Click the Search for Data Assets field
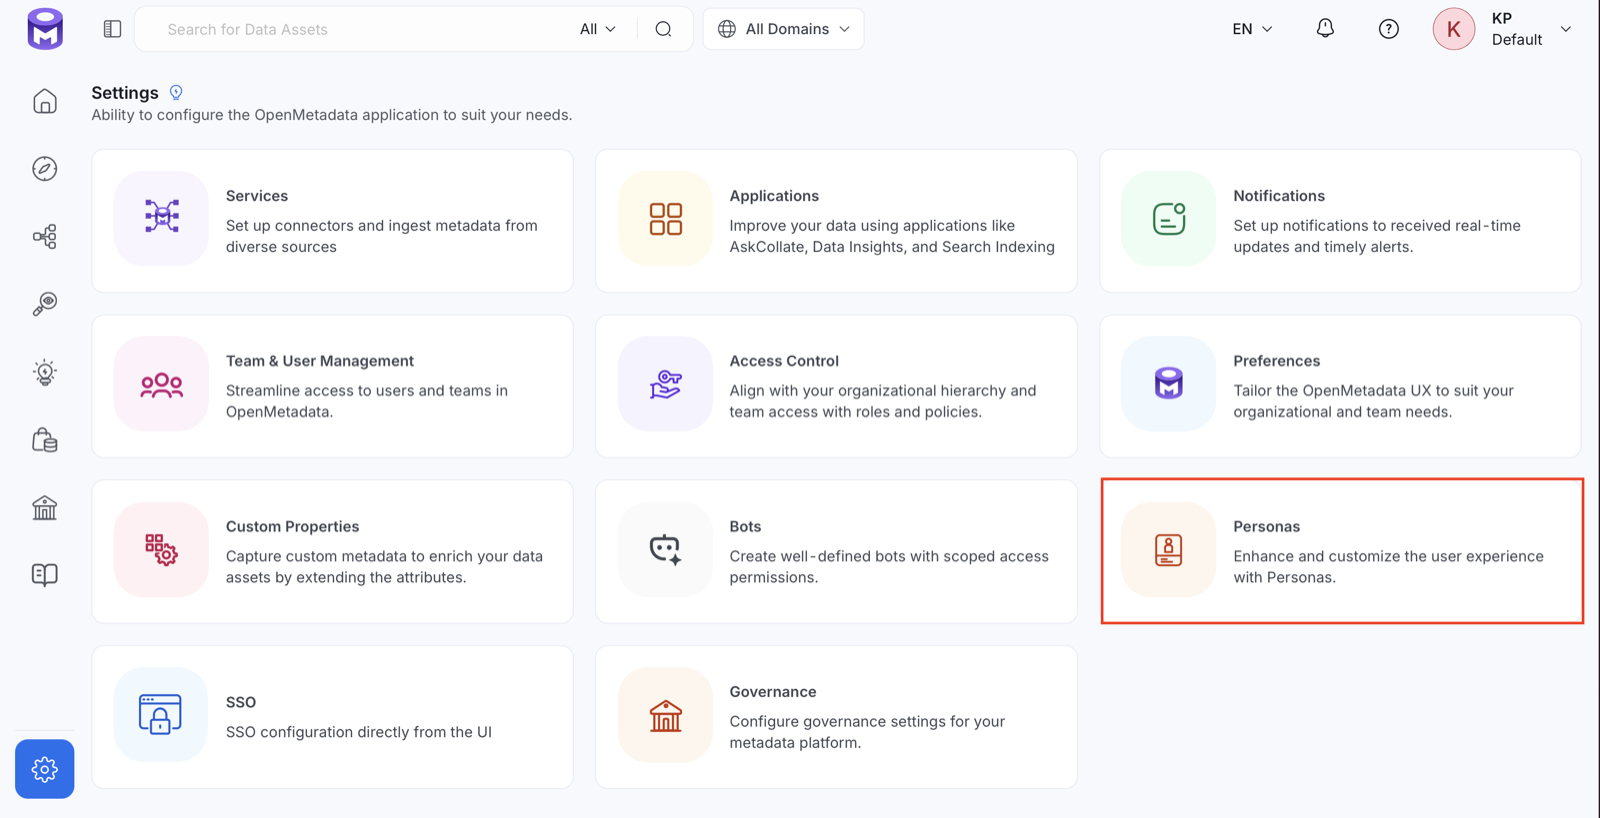This screenshot has height=818, width=1600. [355, 29]
